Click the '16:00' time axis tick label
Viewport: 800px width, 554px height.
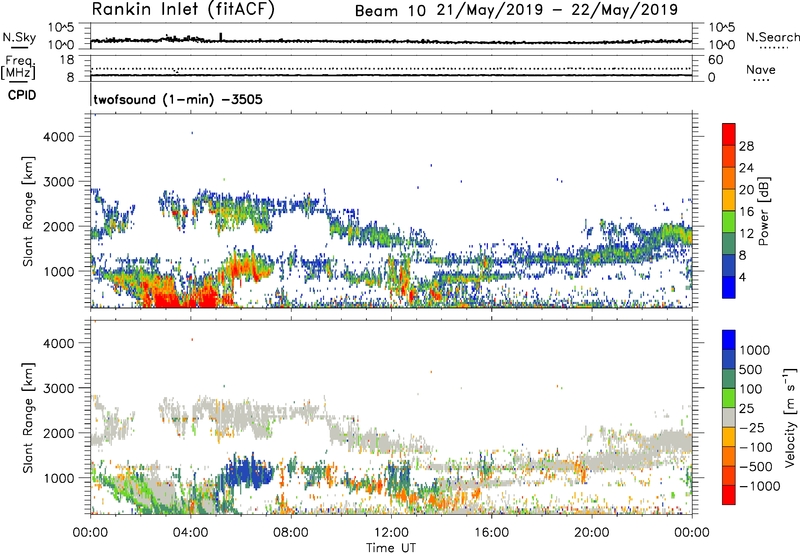tap(491, 533)
